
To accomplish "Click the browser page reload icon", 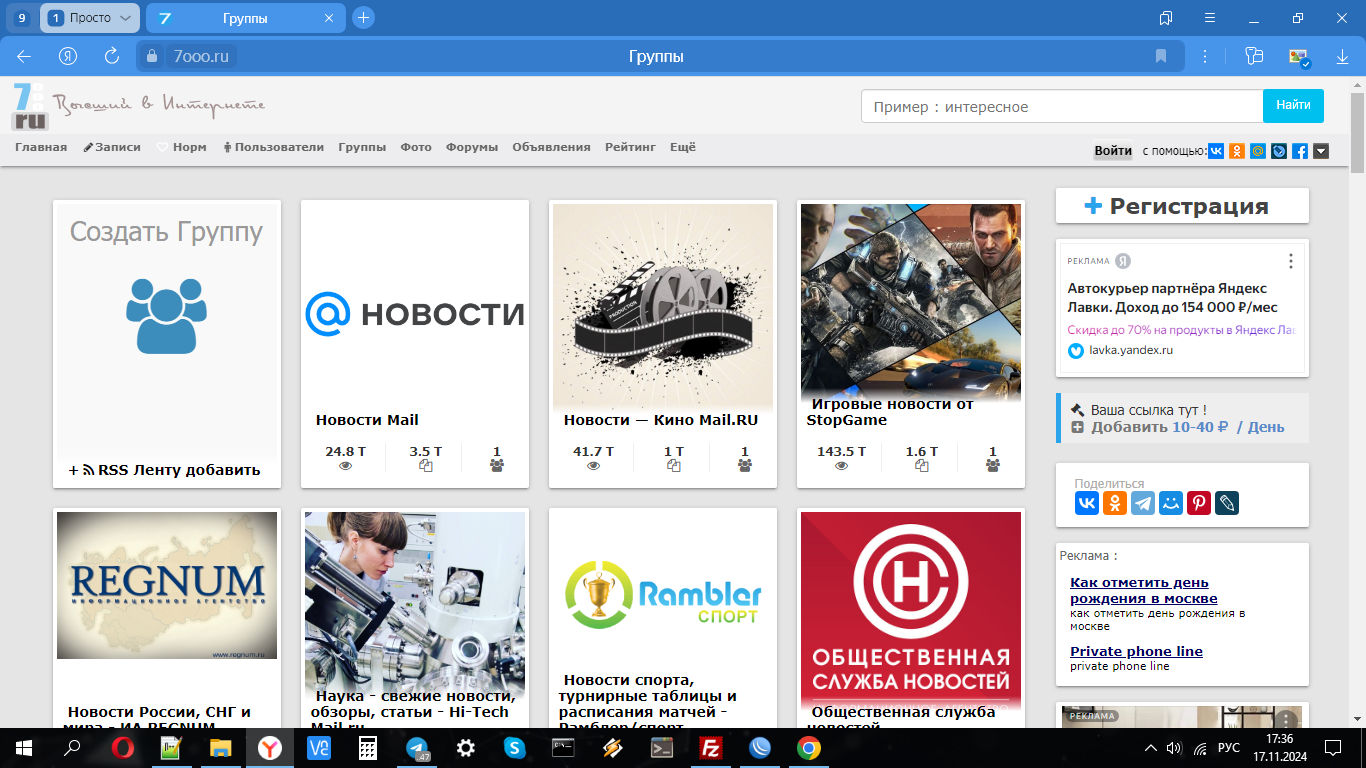I will pyautogui.click(x=112, y=56).
